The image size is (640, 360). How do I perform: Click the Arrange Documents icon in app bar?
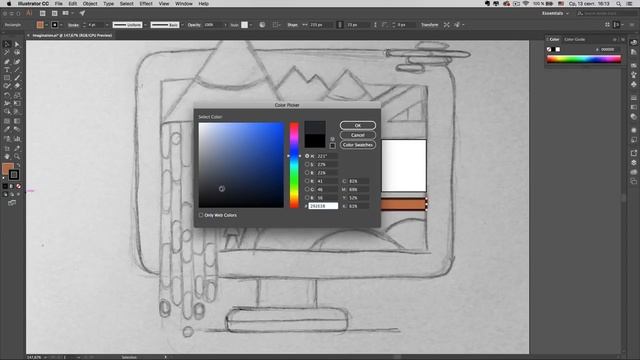[x=66, y=13]
